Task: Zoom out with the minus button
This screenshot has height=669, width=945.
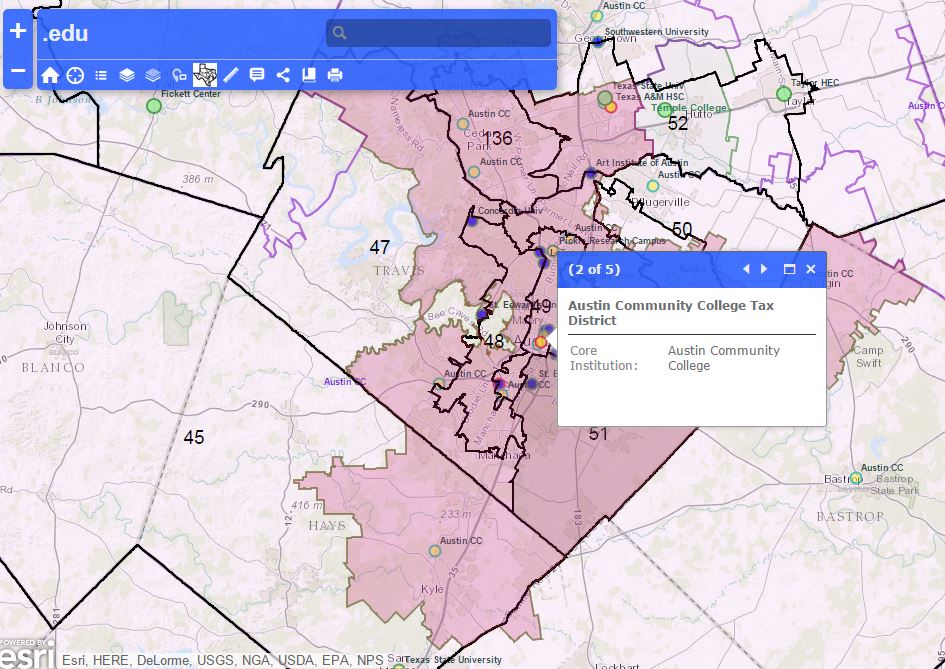Action: tap(18, 70)
